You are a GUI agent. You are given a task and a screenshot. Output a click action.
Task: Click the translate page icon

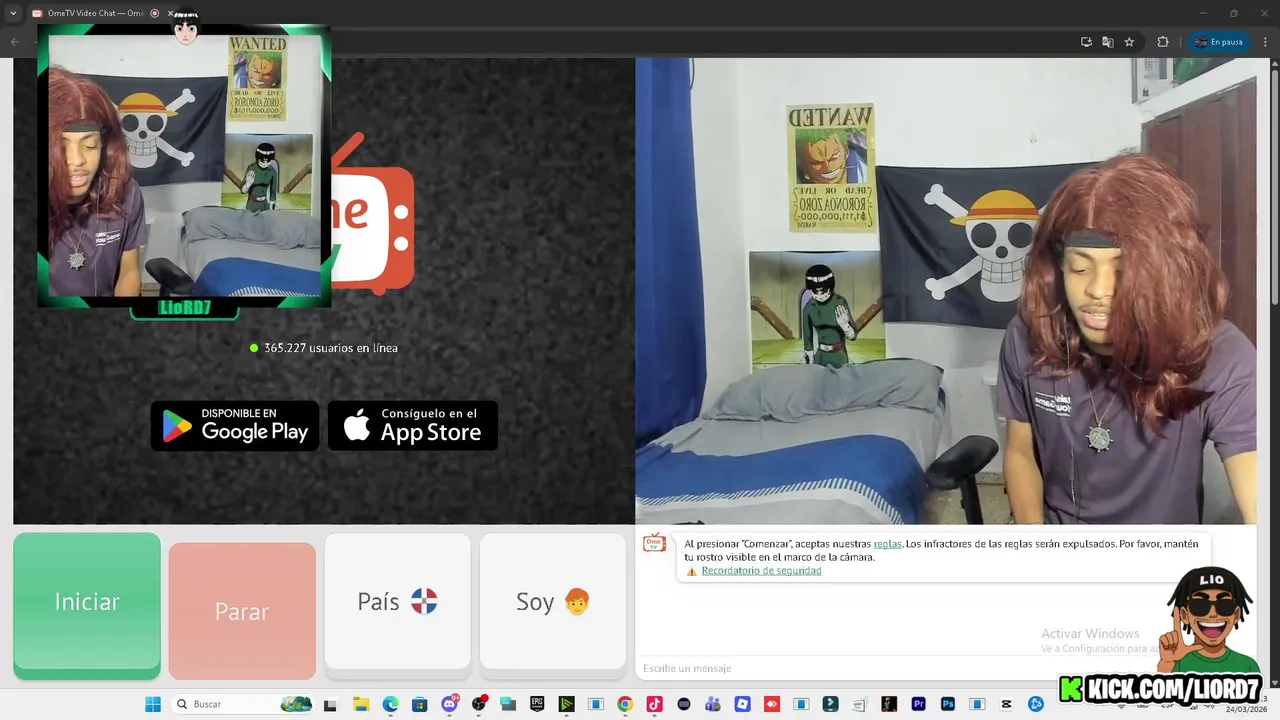coord(1108,42)
